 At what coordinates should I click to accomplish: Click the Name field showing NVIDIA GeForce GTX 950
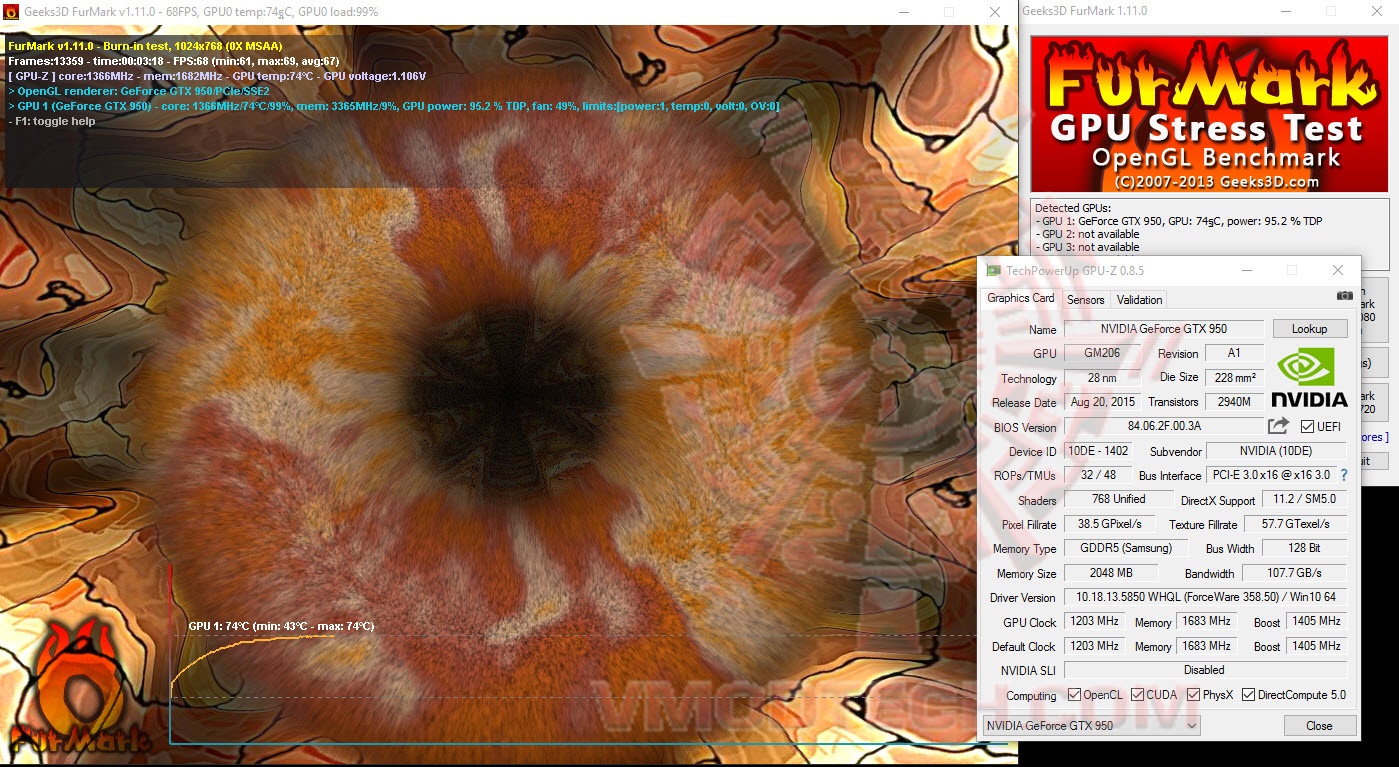[x=1163, y=329]
